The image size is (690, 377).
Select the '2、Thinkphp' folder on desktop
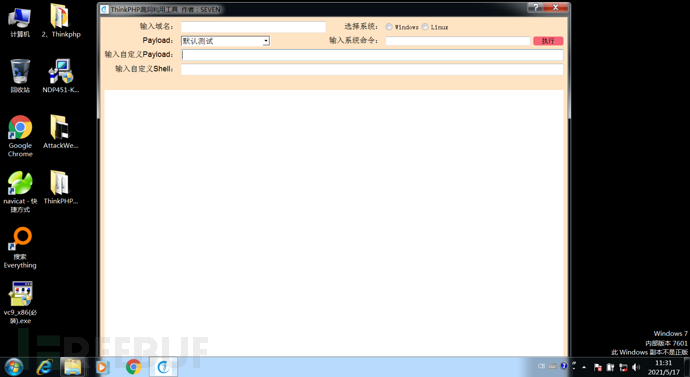61,21
